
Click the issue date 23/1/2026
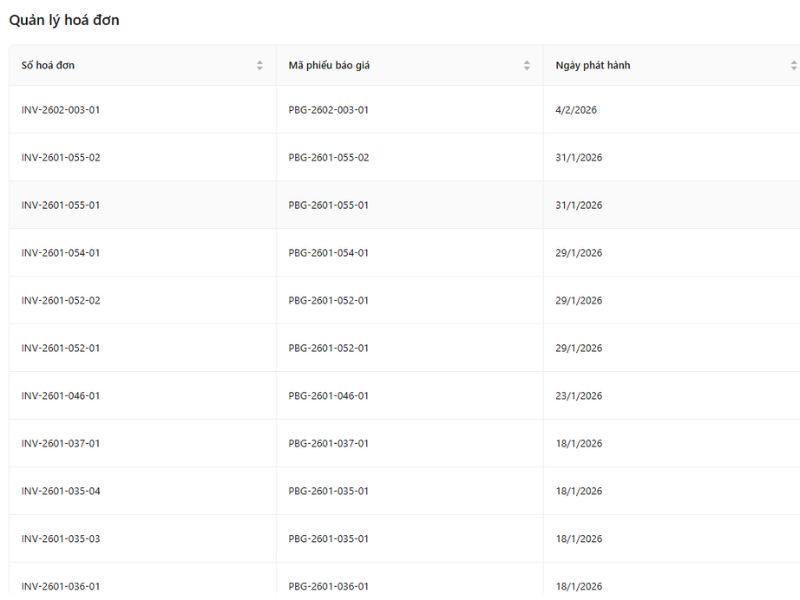(x=579, y=396)
